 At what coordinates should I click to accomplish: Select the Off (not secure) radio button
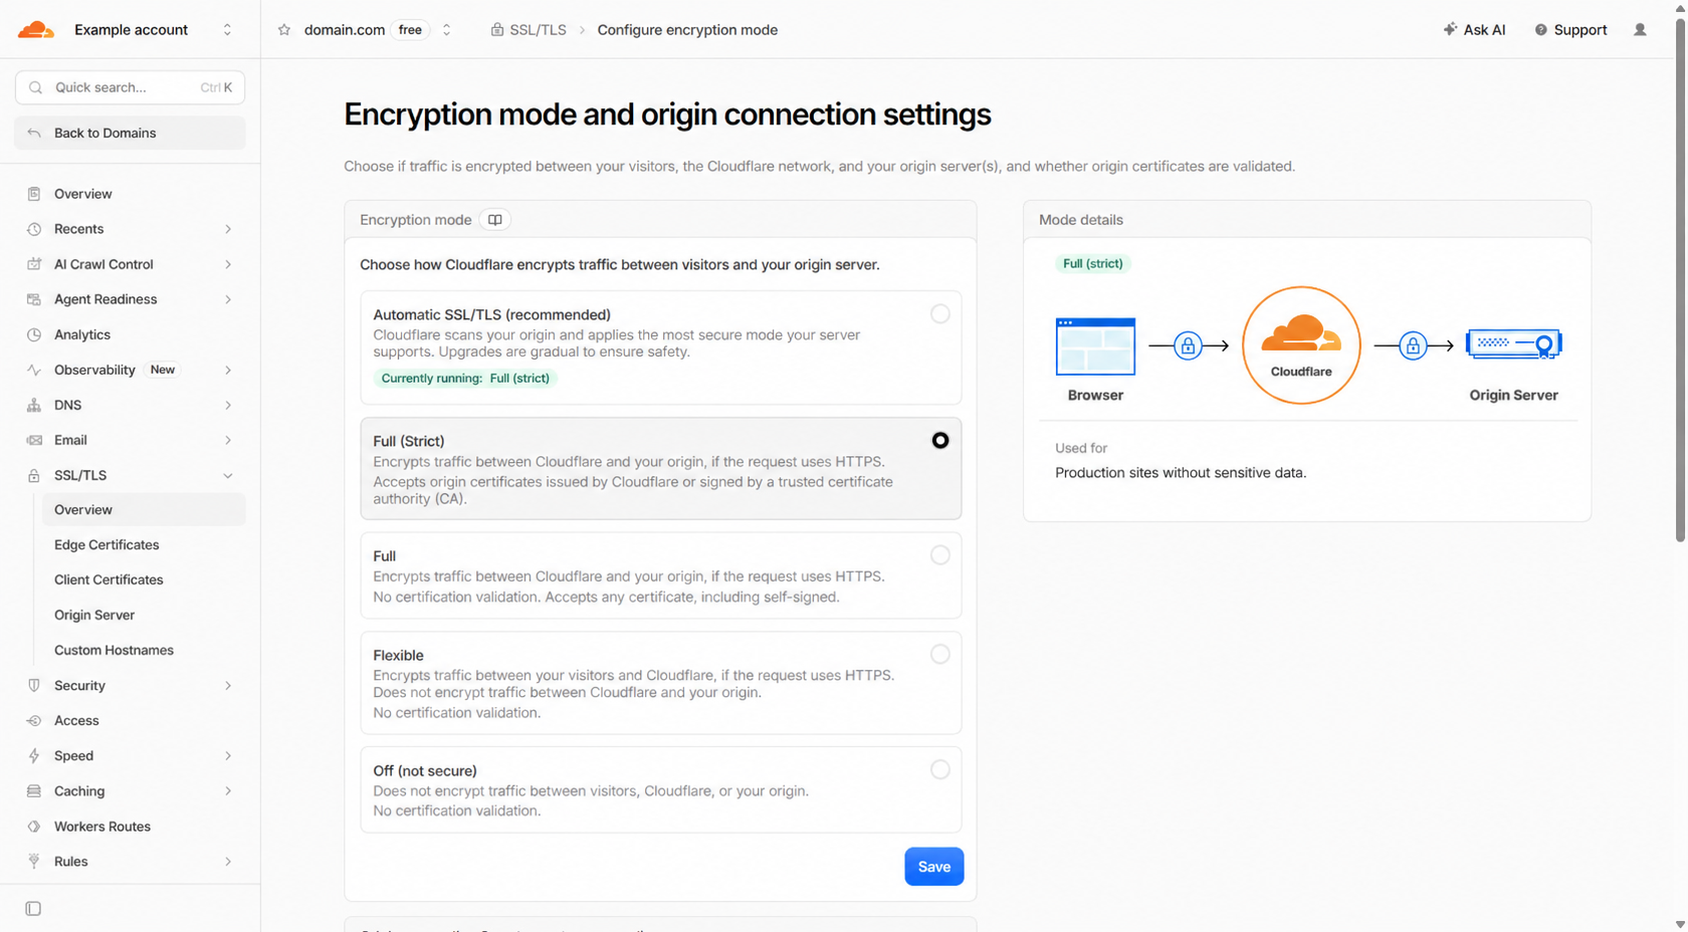coord(940,769)
